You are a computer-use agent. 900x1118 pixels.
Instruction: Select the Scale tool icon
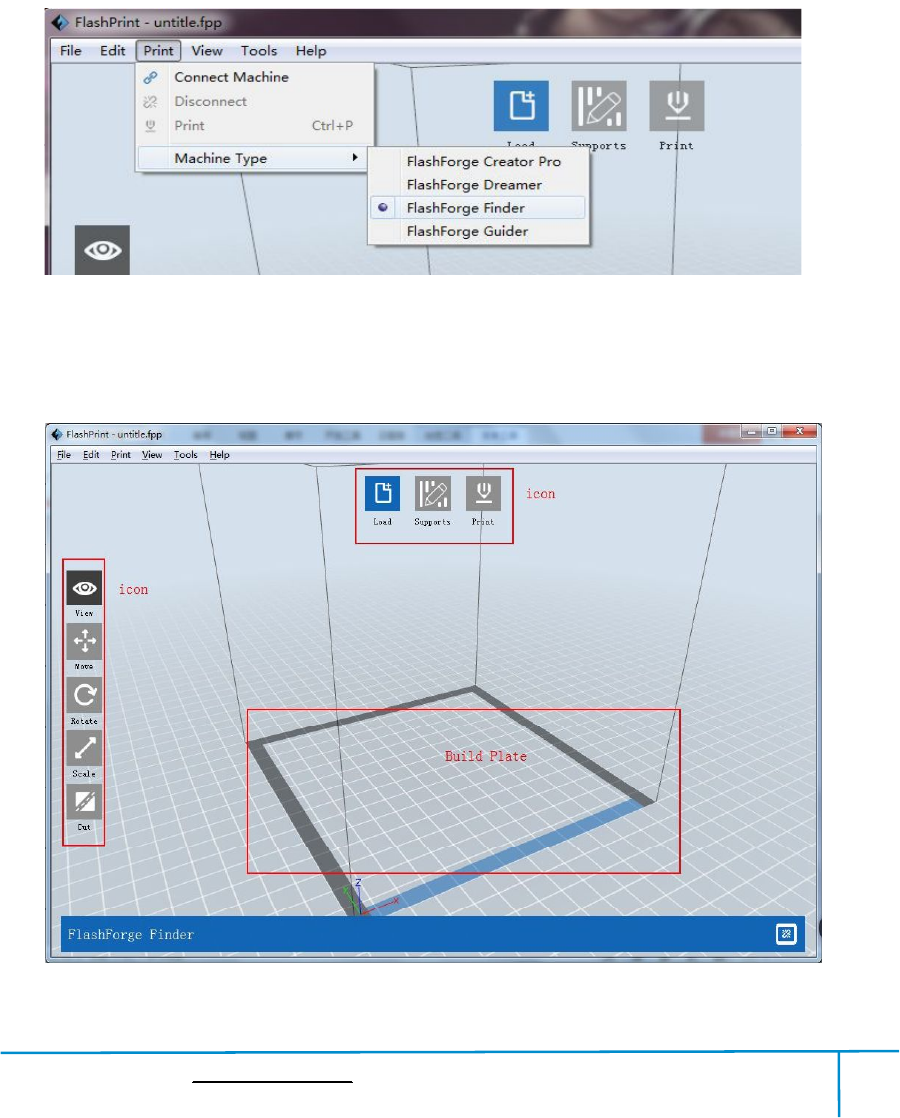tap(84, 748)
